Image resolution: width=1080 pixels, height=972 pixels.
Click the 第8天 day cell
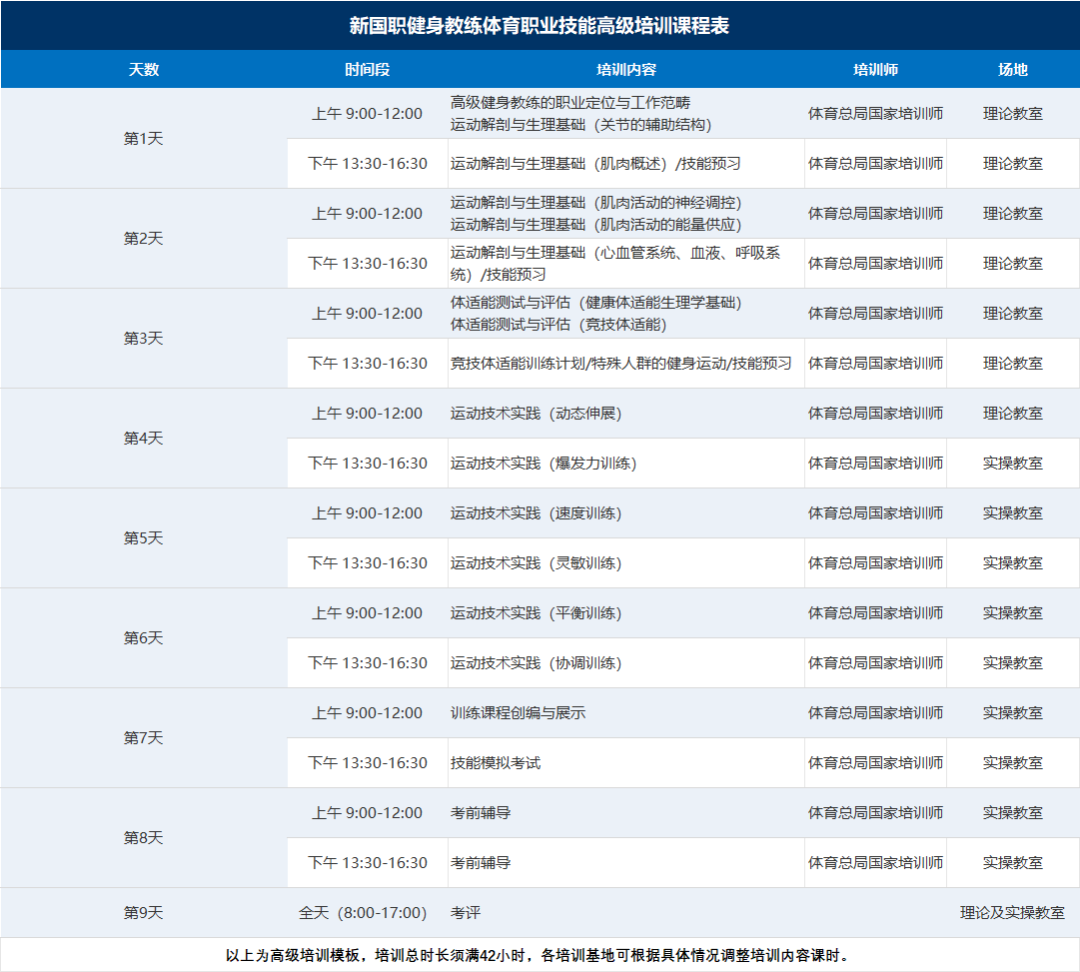point(143,838)
